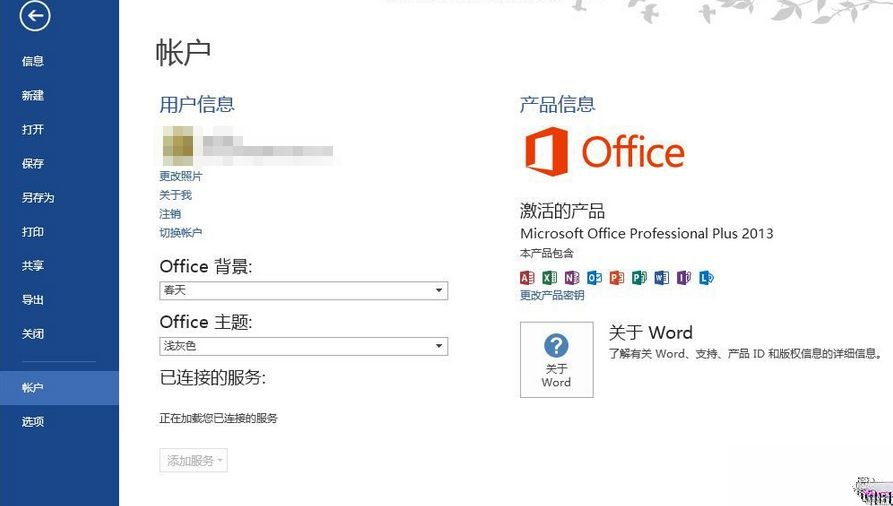
Task: Click the 切换帐户 link
Action: 181,232
